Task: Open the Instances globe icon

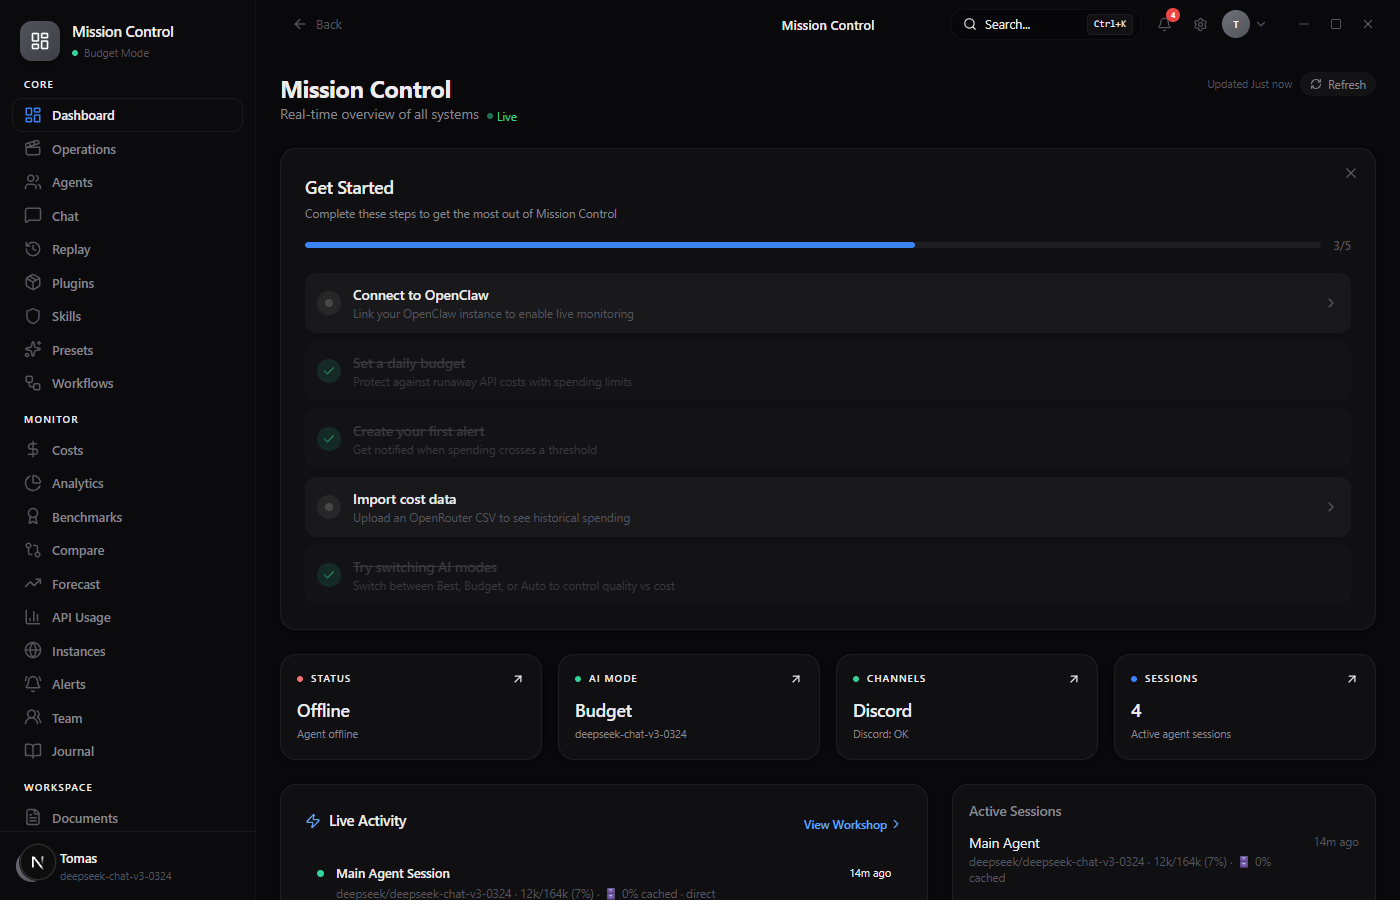Action: point(33,651)
